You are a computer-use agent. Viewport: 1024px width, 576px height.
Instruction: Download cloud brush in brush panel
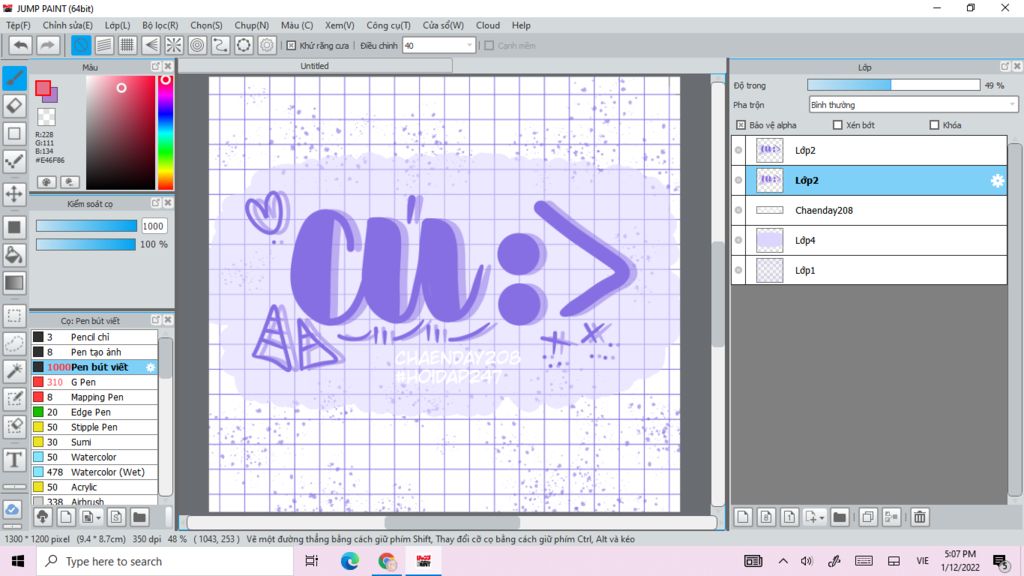42,517
